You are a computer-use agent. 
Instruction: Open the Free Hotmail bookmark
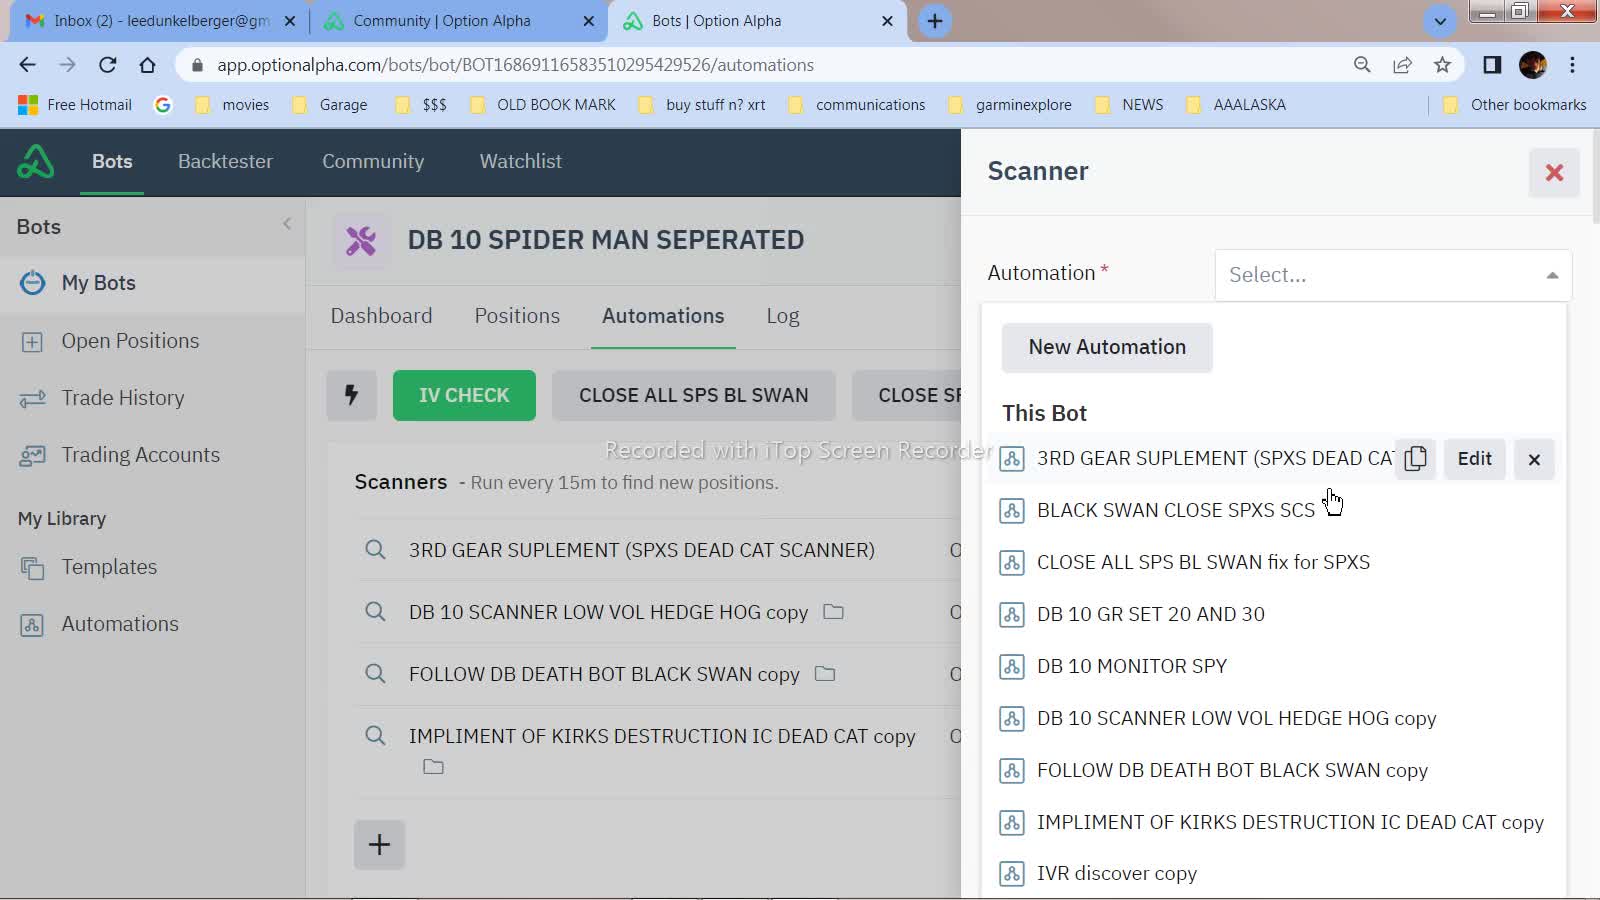(75, 105)
